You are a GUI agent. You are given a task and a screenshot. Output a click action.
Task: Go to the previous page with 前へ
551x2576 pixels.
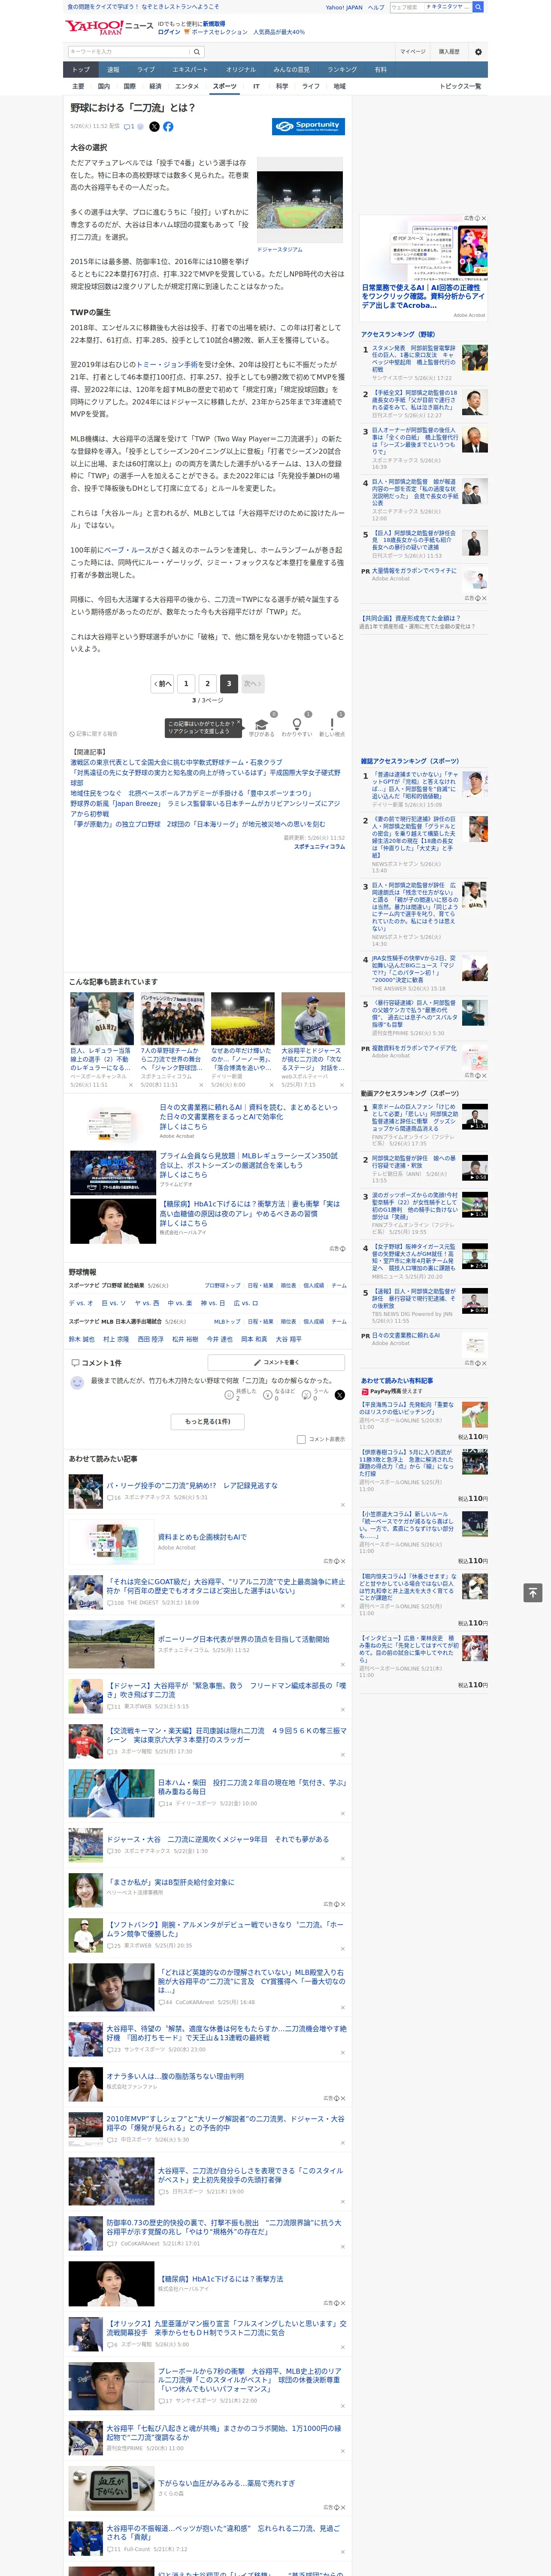[x=163, y=684]
